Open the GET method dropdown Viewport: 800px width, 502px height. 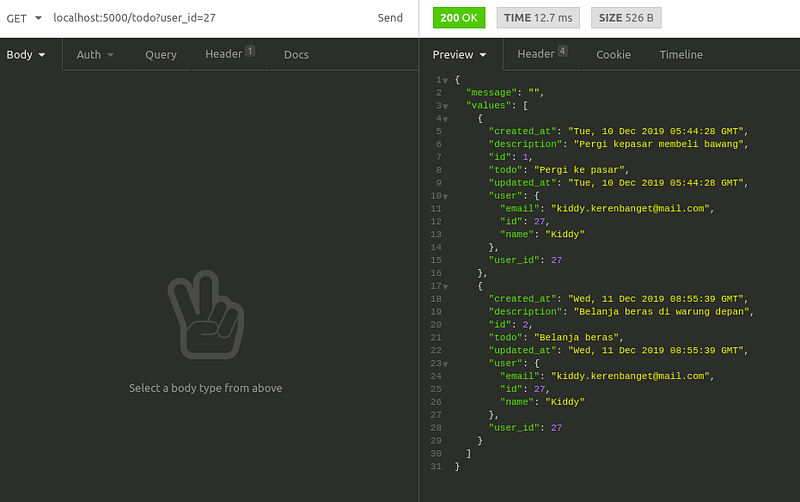click(23, 18)
